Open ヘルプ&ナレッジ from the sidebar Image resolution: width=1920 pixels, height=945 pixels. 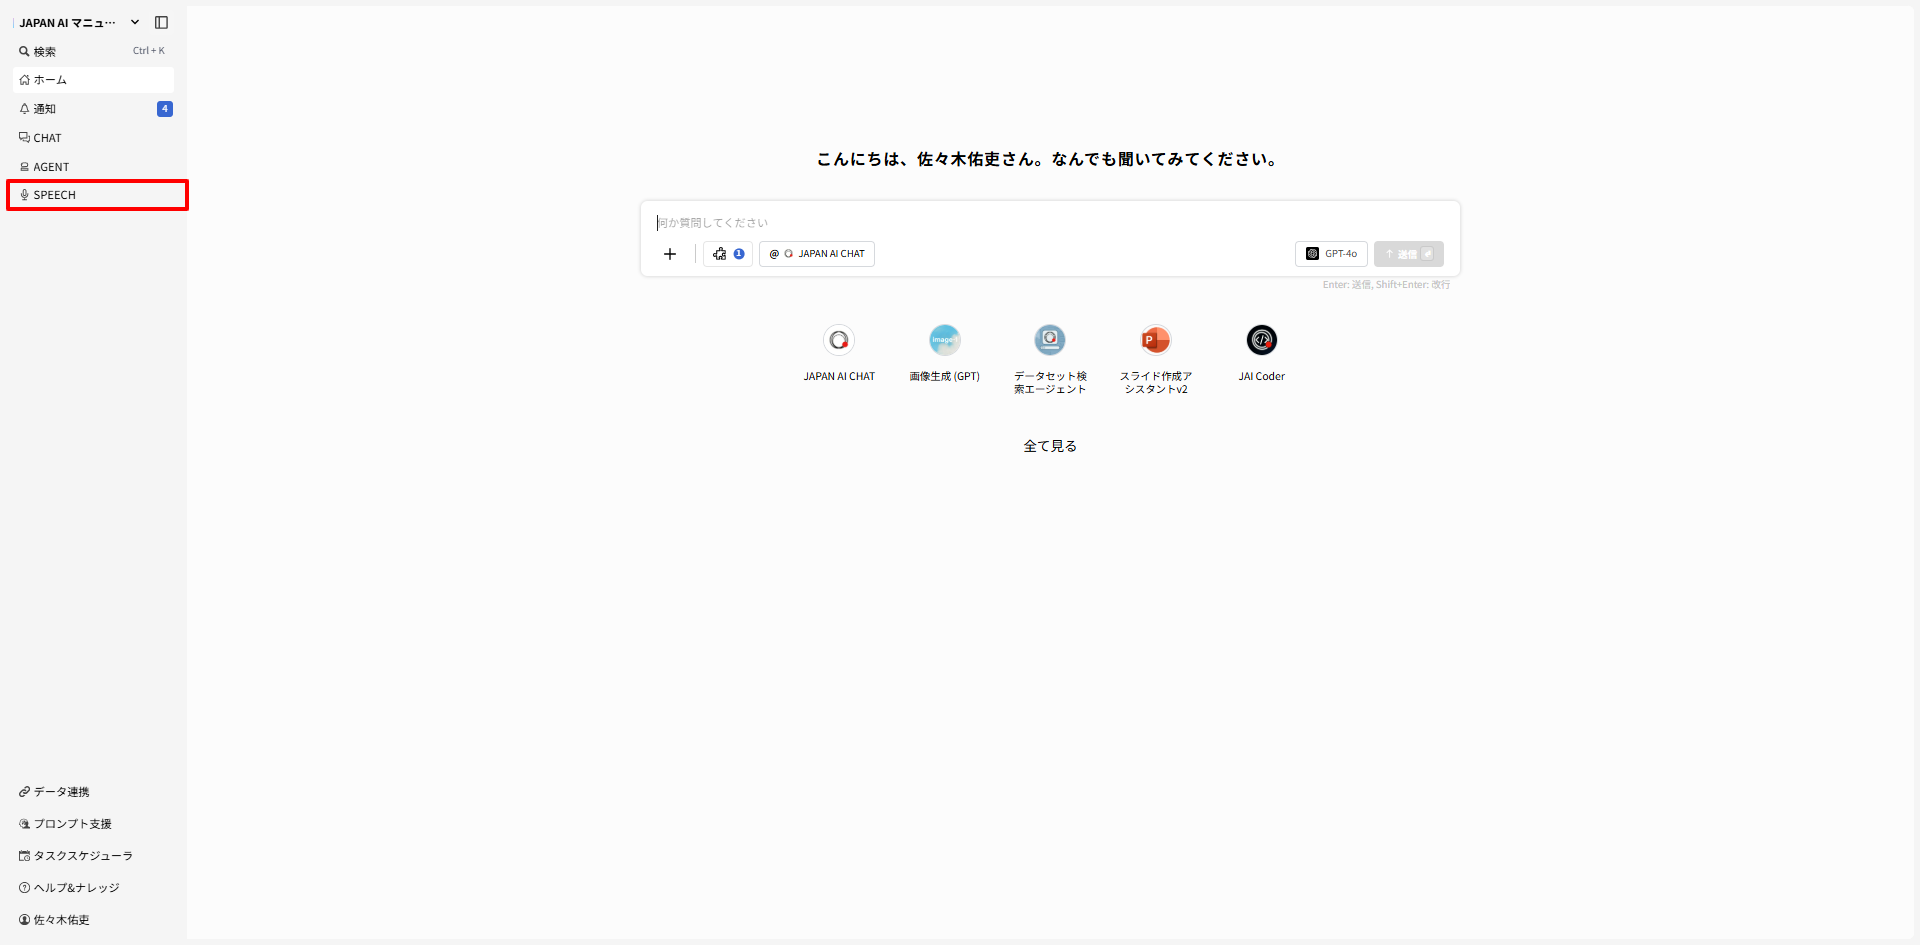tap(75, 887)
